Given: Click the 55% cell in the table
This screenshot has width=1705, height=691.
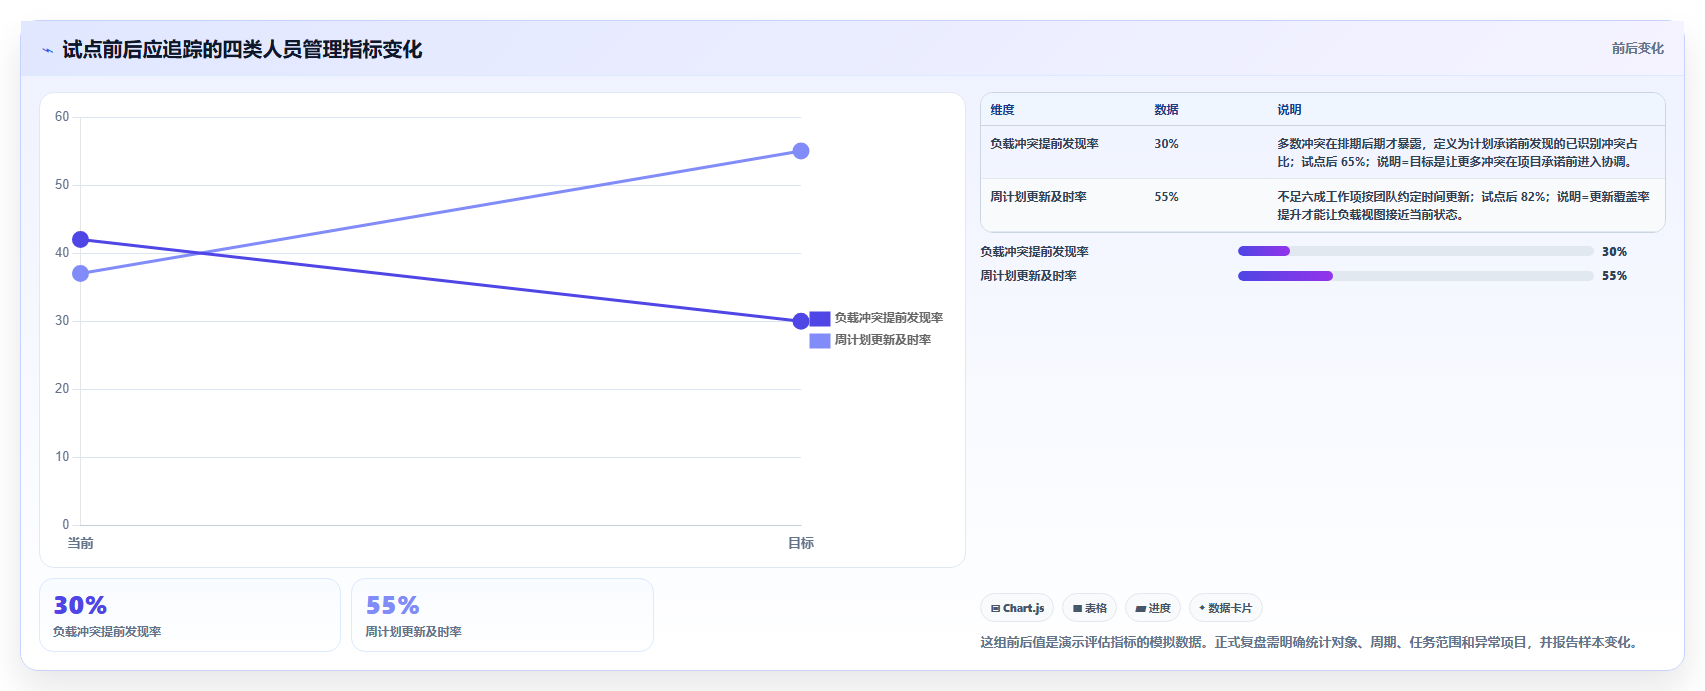Looking at the screenshot, I should (x=1166, y=197).
